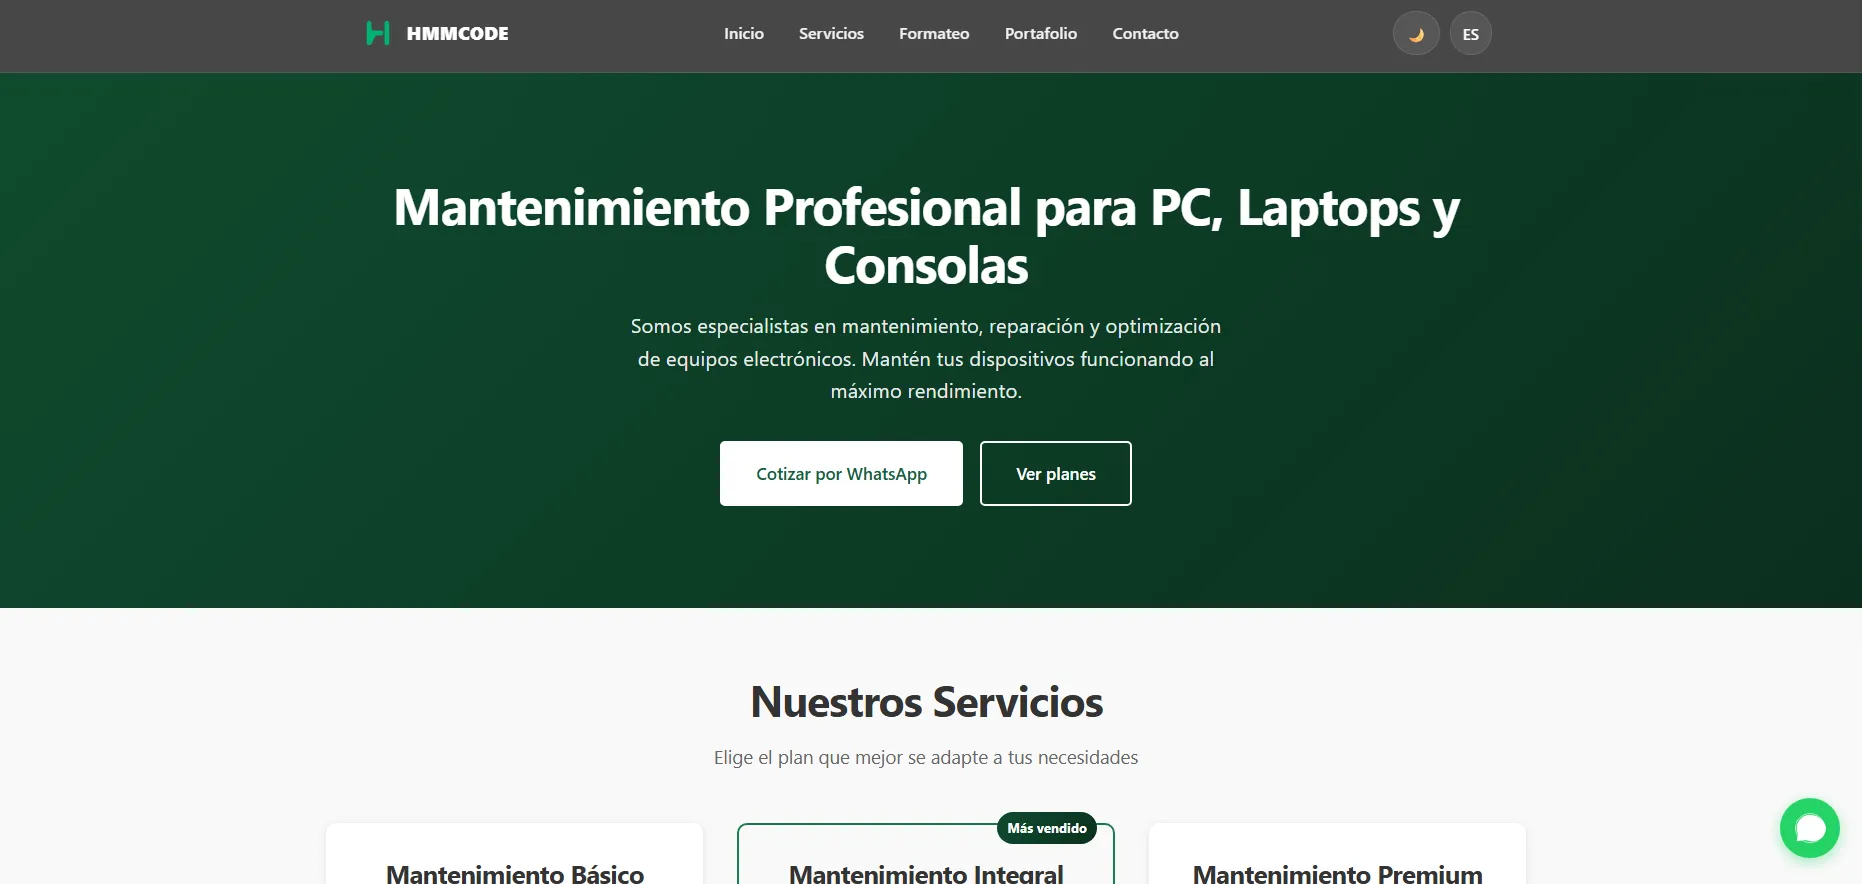Choose the Mantenimiento Integral plan card
The height and width of the screenshot is (884, 1864).
[x=926, y=854]
